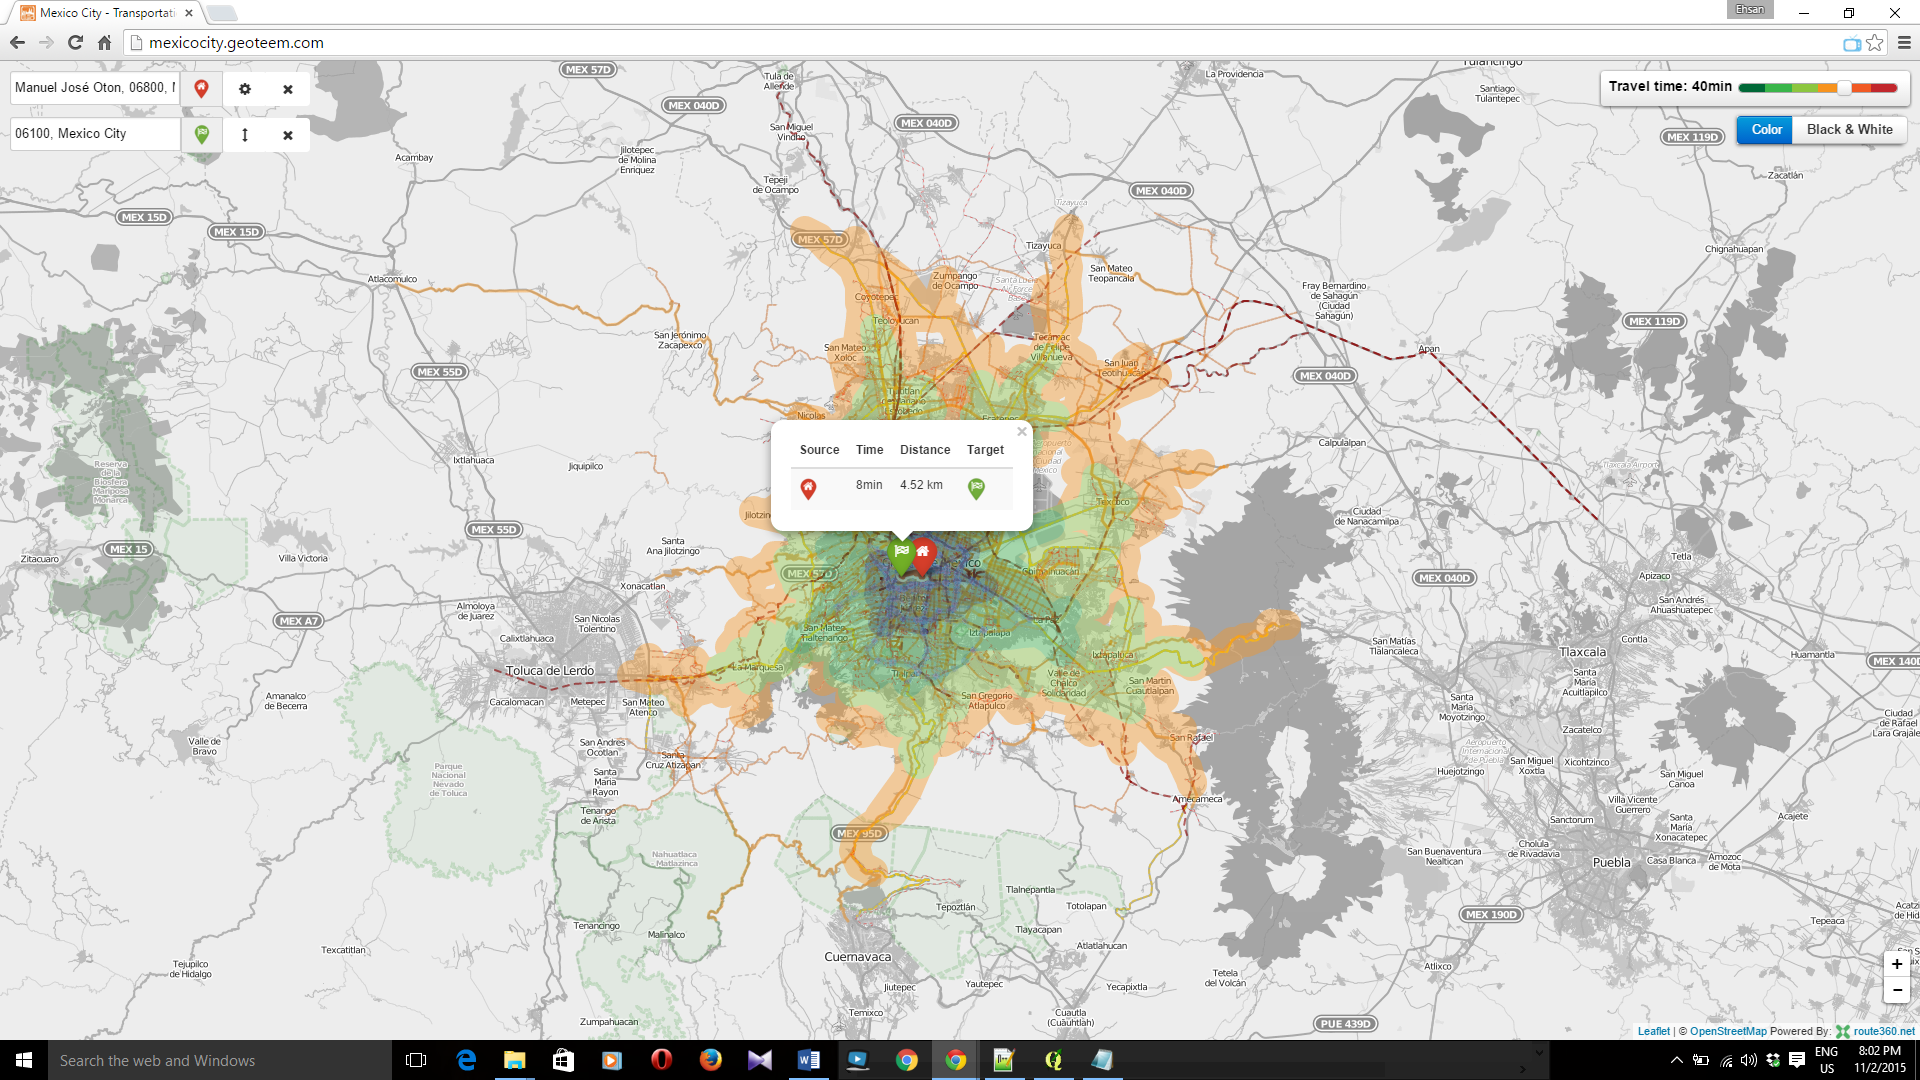The height and width of the screenshot is (1080, 1920).
Task: Select the Color map style
Action: click(x=1765, y=130)
